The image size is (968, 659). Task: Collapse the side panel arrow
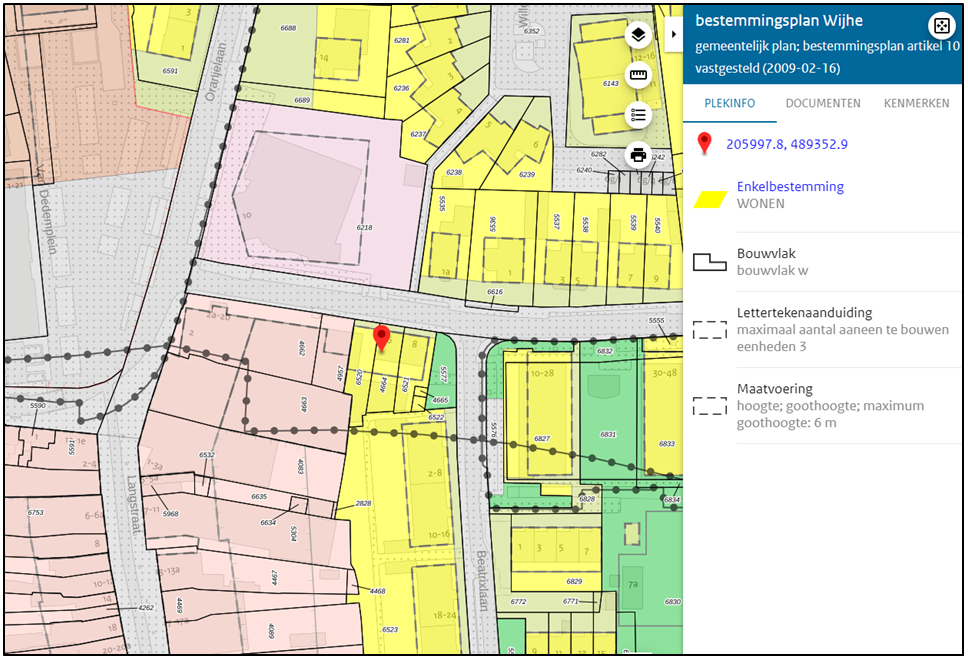674,34
